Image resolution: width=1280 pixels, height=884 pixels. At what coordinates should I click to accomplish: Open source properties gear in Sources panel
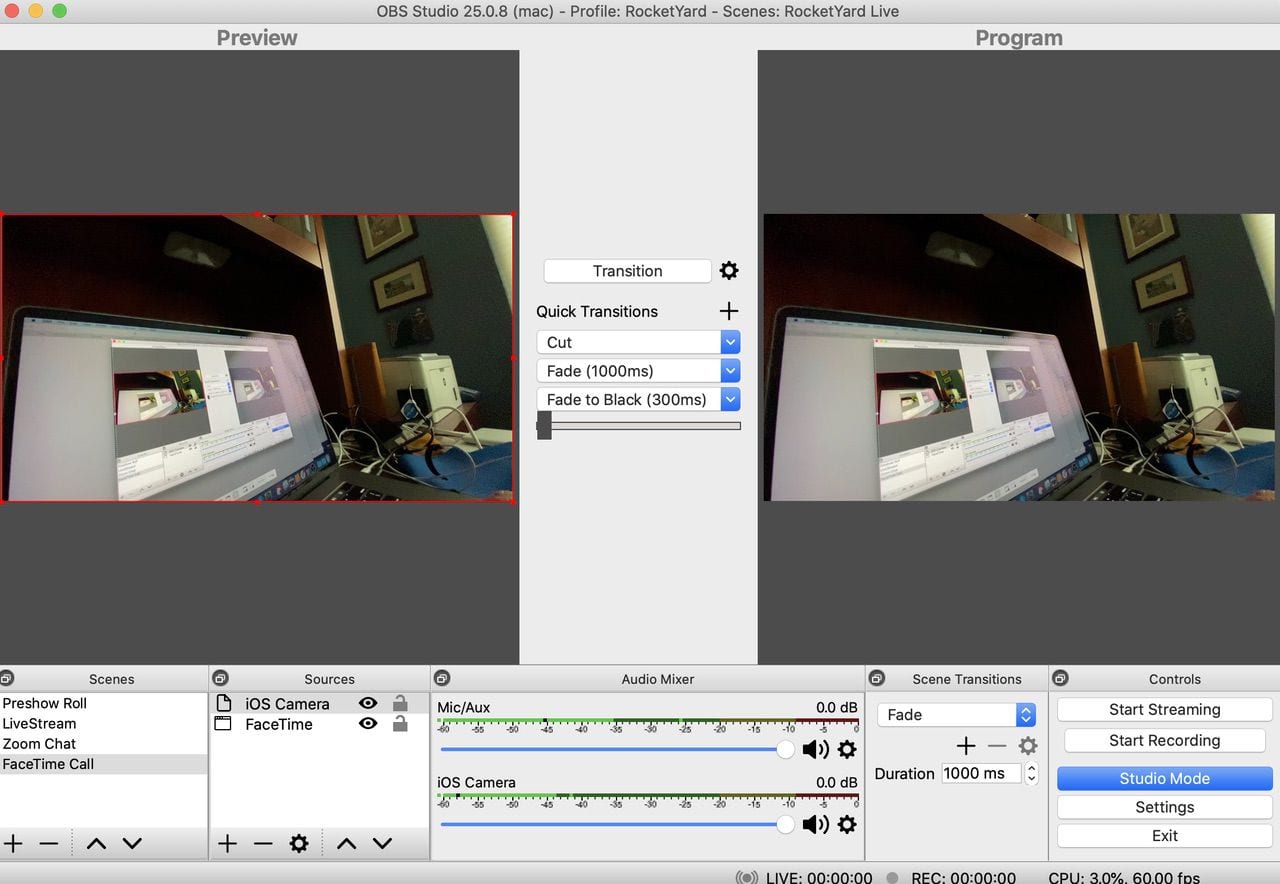coord(298,844)
